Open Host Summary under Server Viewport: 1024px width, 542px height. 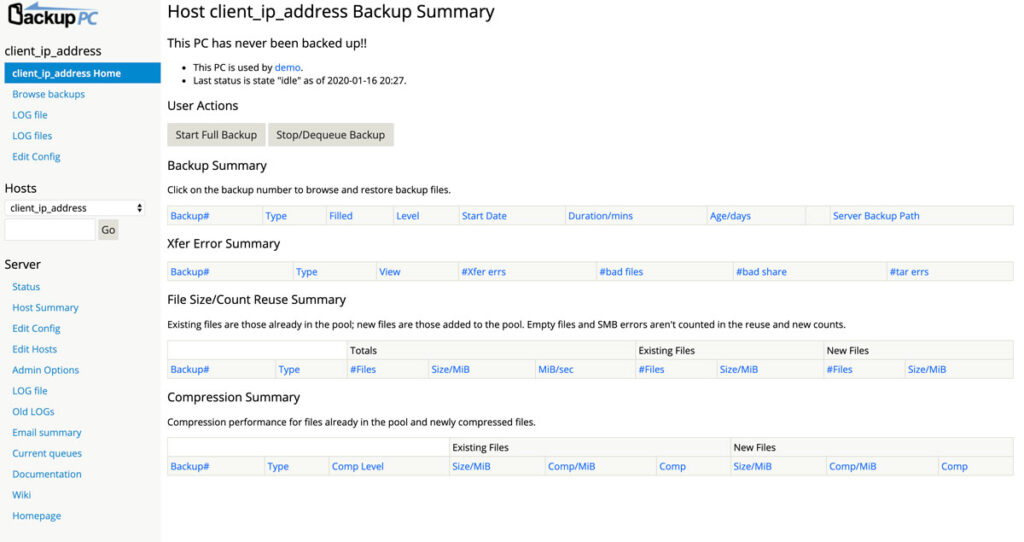(45, 308)
